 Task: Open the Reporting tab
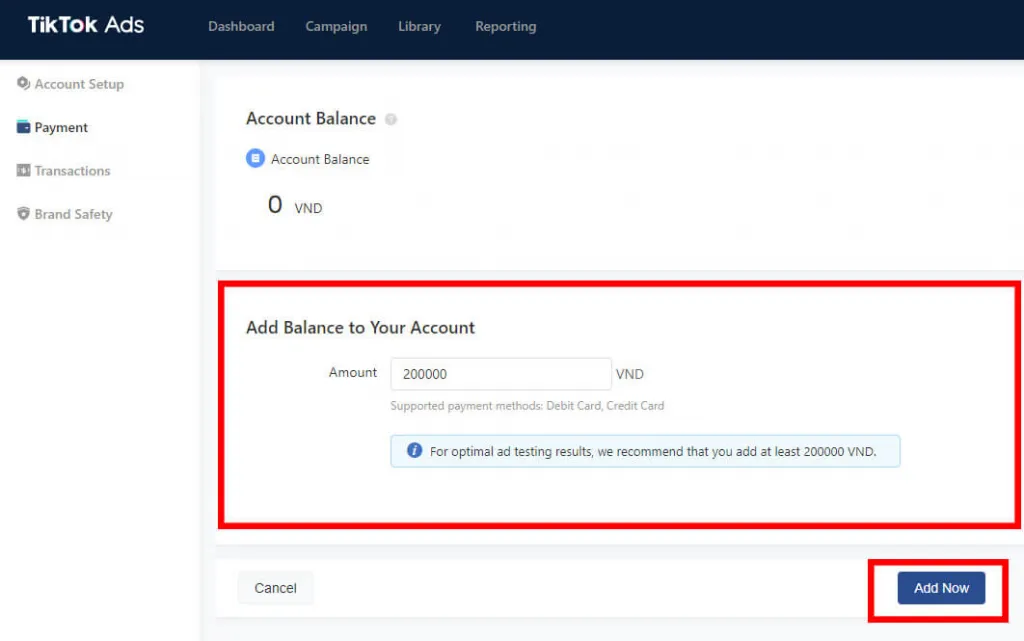(505, 27)
